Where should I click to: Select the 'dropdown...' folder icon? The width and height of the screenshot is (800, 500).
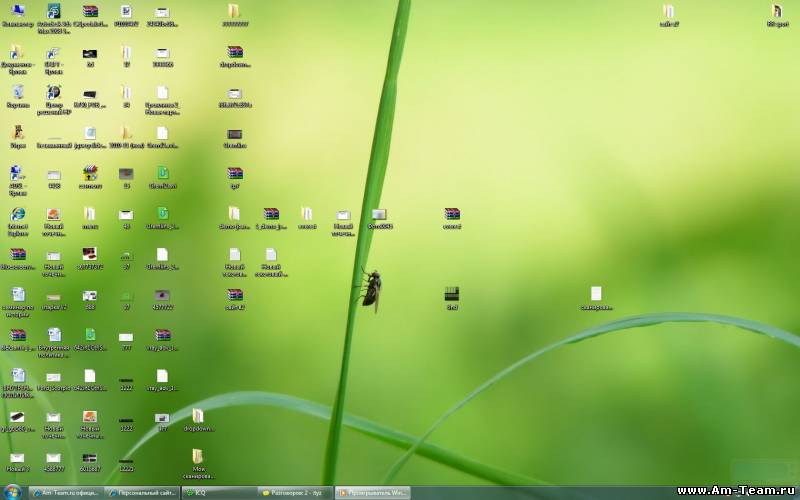[x=198, y=420]
